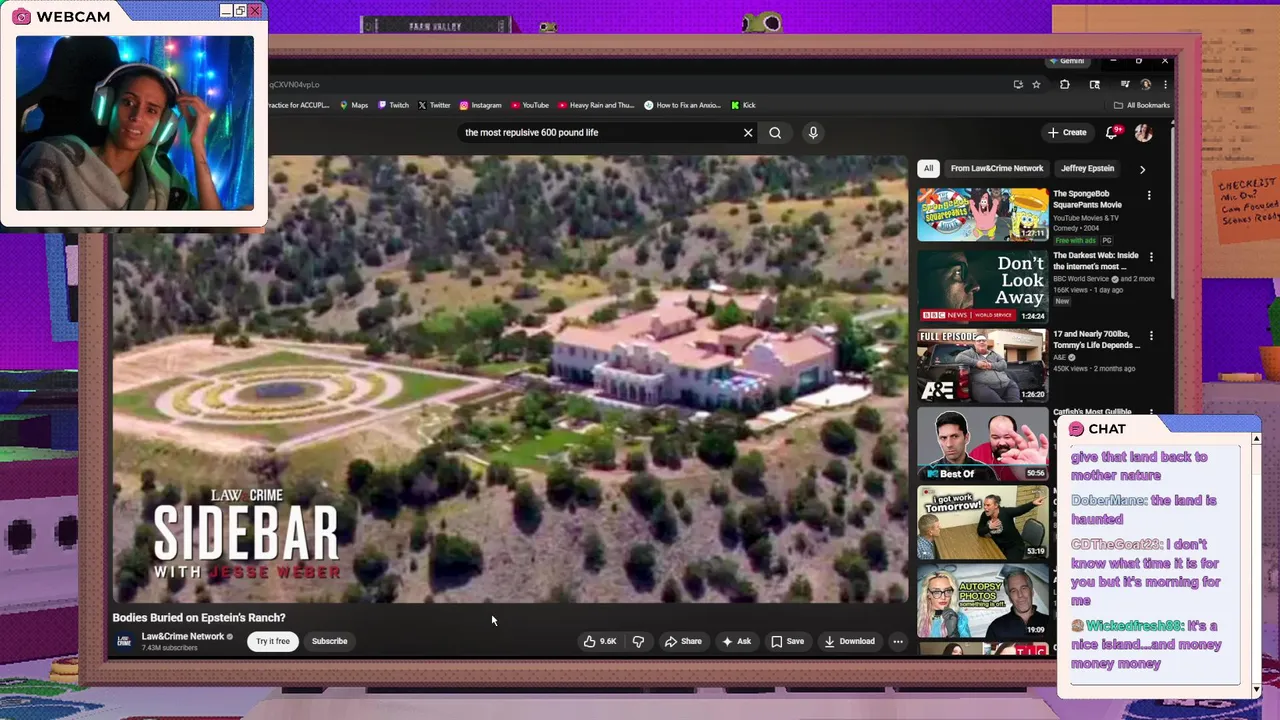Open options for 17 and Nearly 700lbs suggestion
Screen dimensions: 1280x720
[1151, 336]
